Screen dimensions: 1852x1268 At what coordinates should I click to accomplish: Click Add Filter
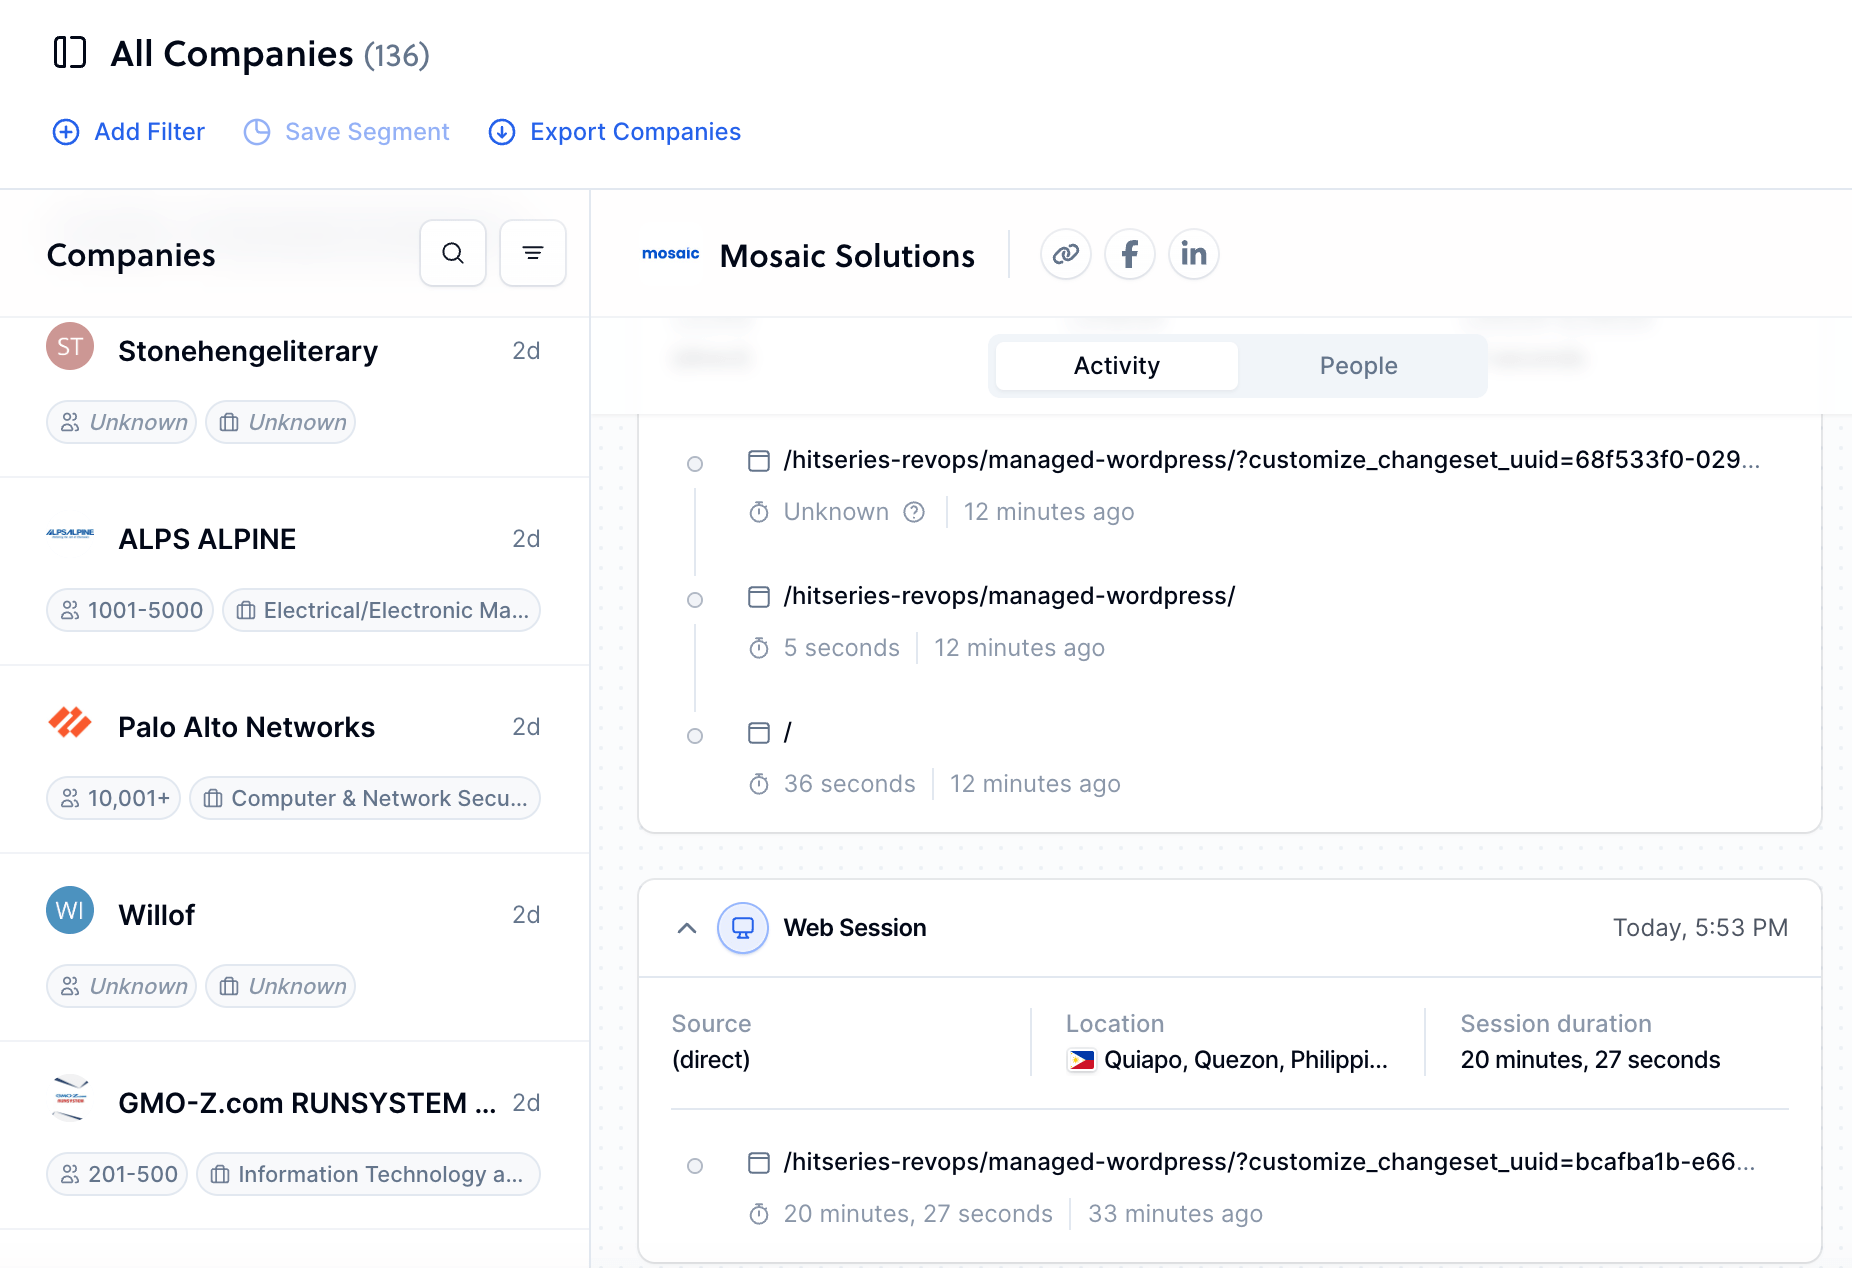point(128,132)
